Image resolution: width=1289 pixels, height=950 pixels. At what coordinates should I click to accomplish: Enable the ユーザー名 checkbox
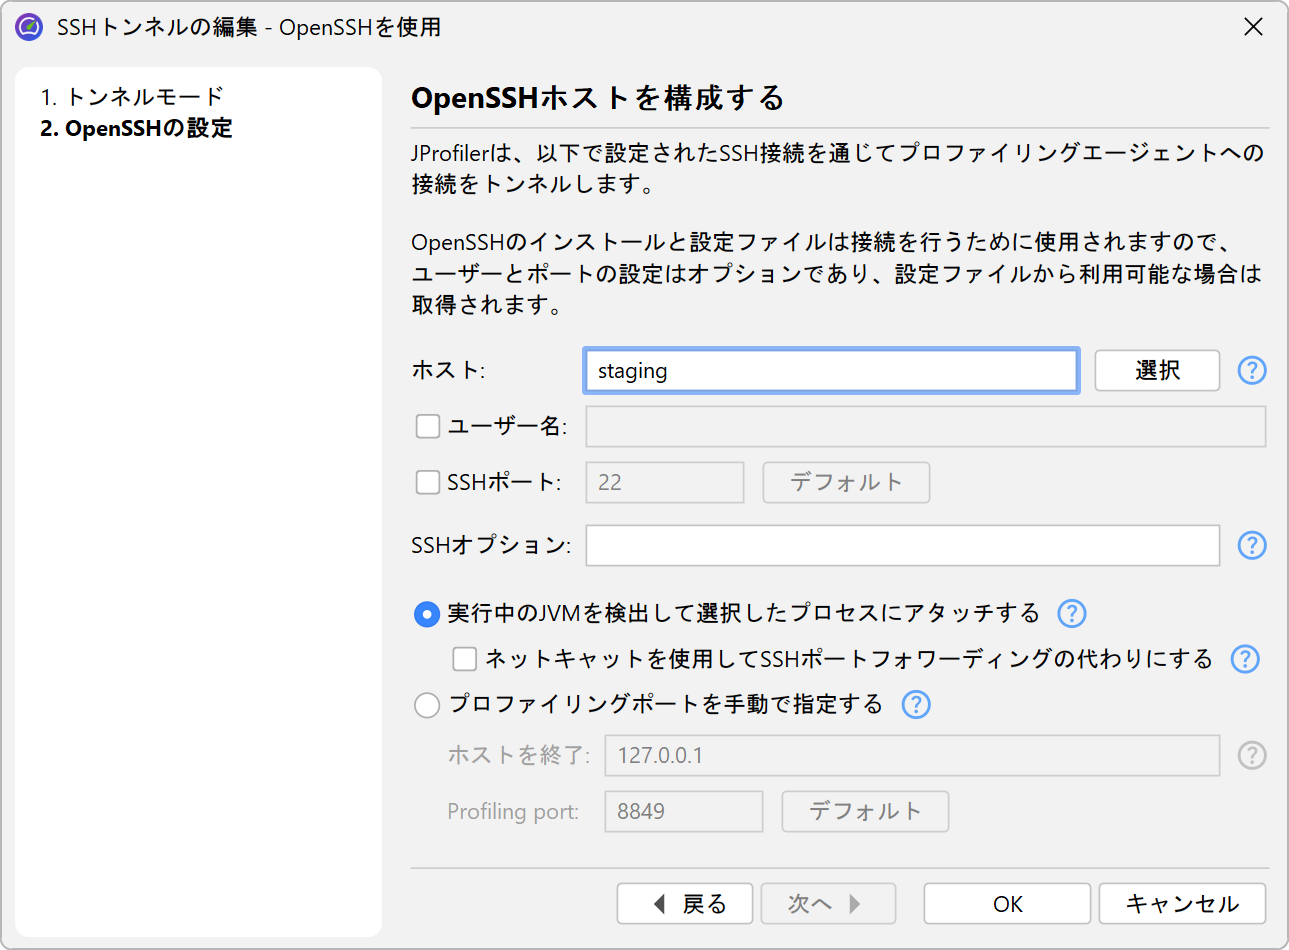[x=428, y=426]
